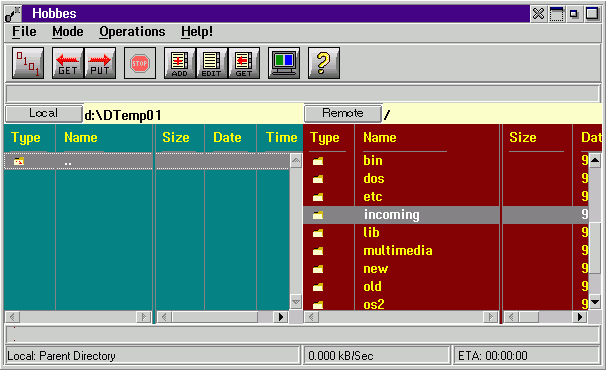Screen dimensions: 606x370
Task: Click the parent directory folder icon
Action: [19, 162]
